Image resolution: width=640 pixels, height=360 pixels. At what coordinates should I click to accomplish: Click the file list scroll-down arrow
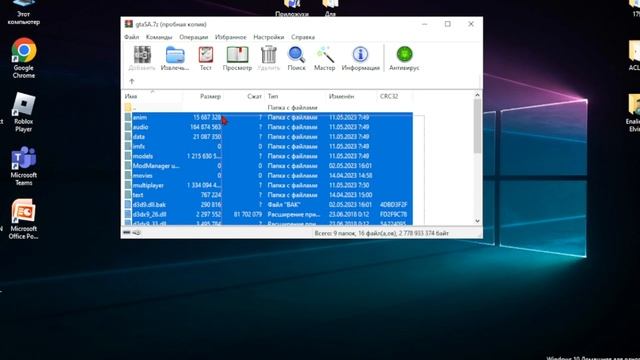pyautogui.click(x=477, y=221)
